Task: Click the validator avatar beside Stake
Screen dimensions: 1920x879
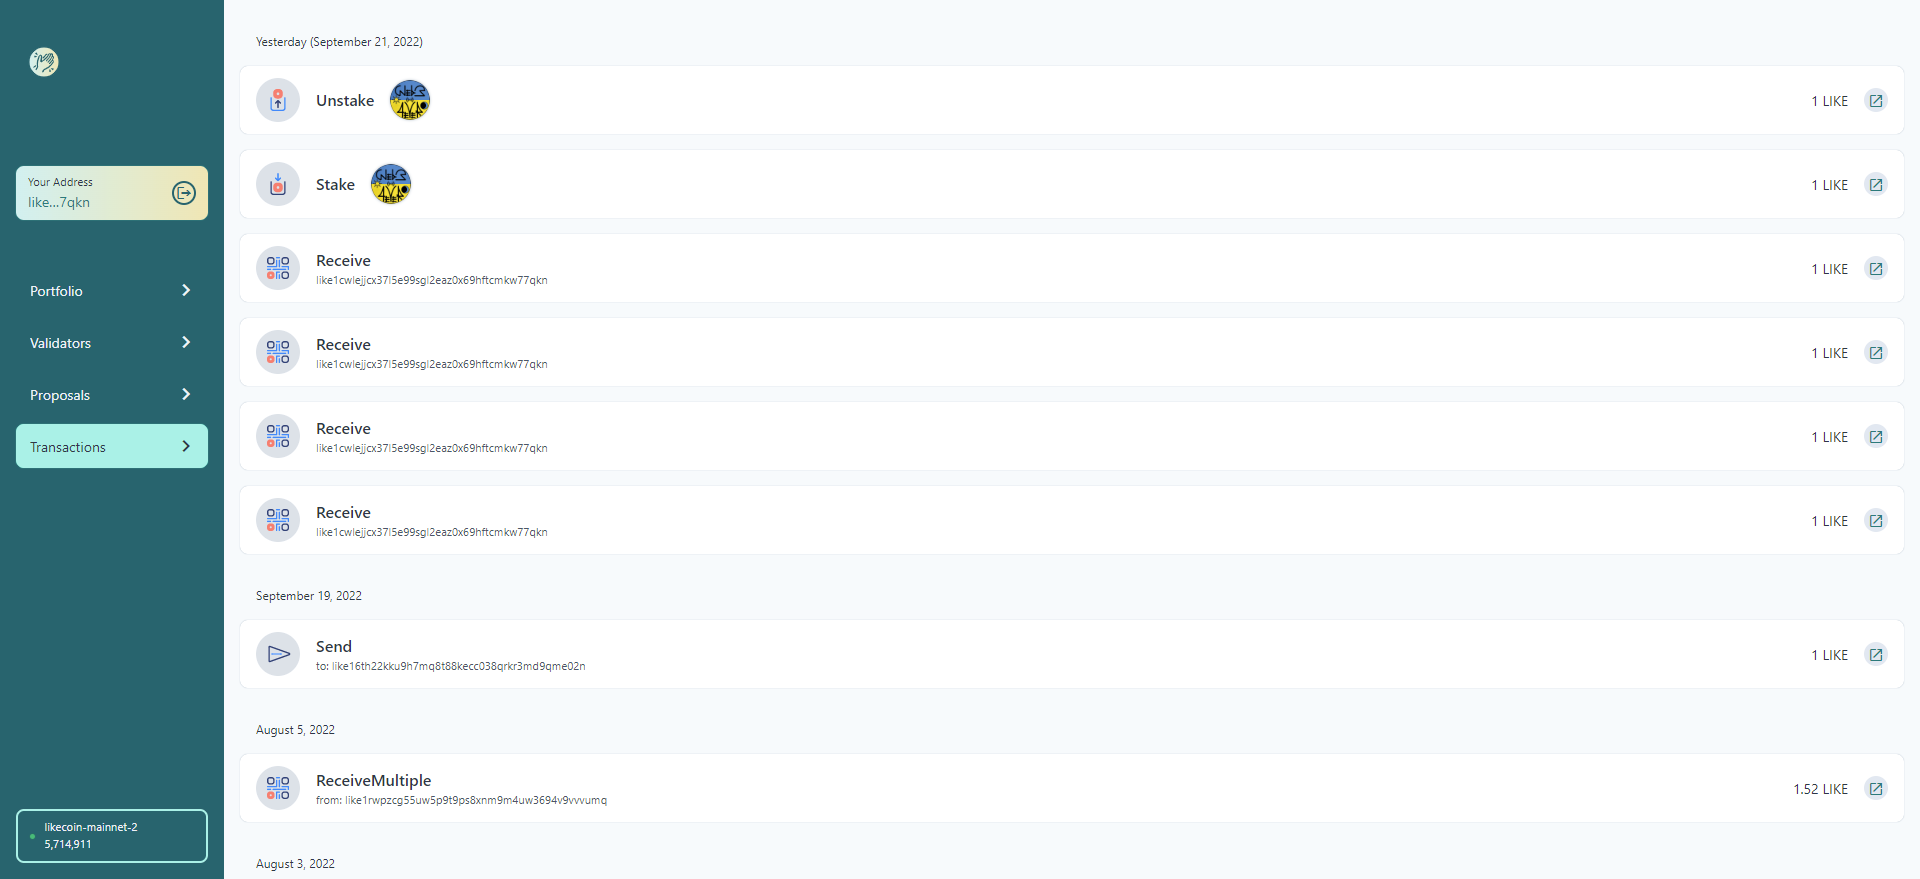Action: click(x=391, y=184)
